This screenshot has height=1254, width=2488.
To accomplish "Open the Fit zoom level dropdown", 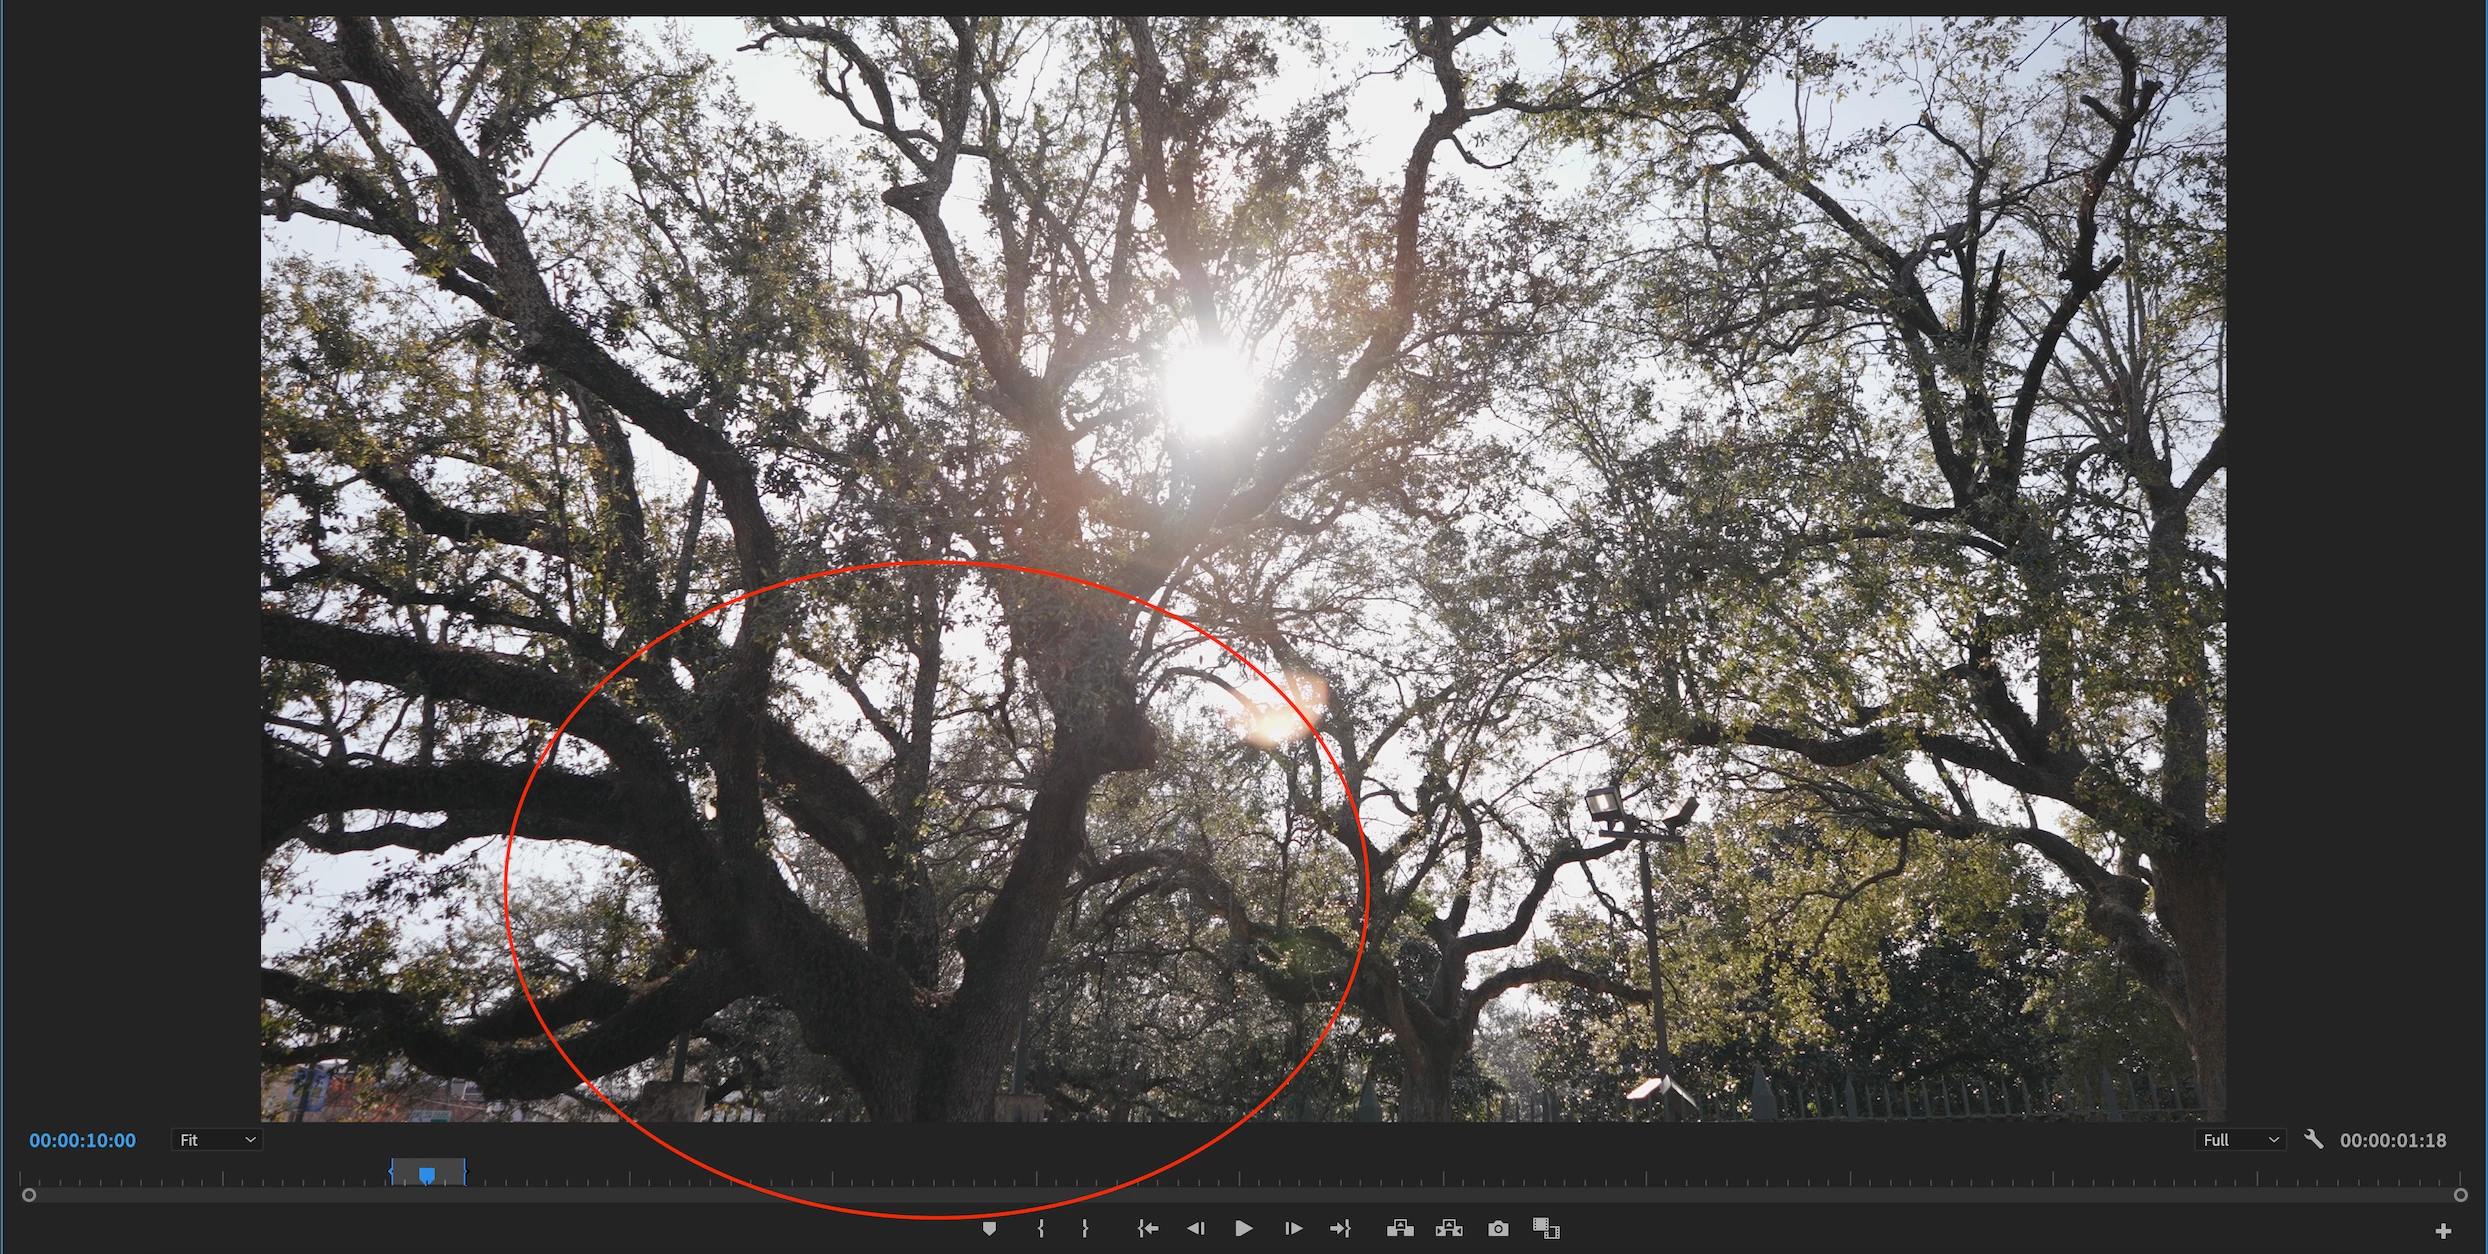I will (x=217, y=1140).
